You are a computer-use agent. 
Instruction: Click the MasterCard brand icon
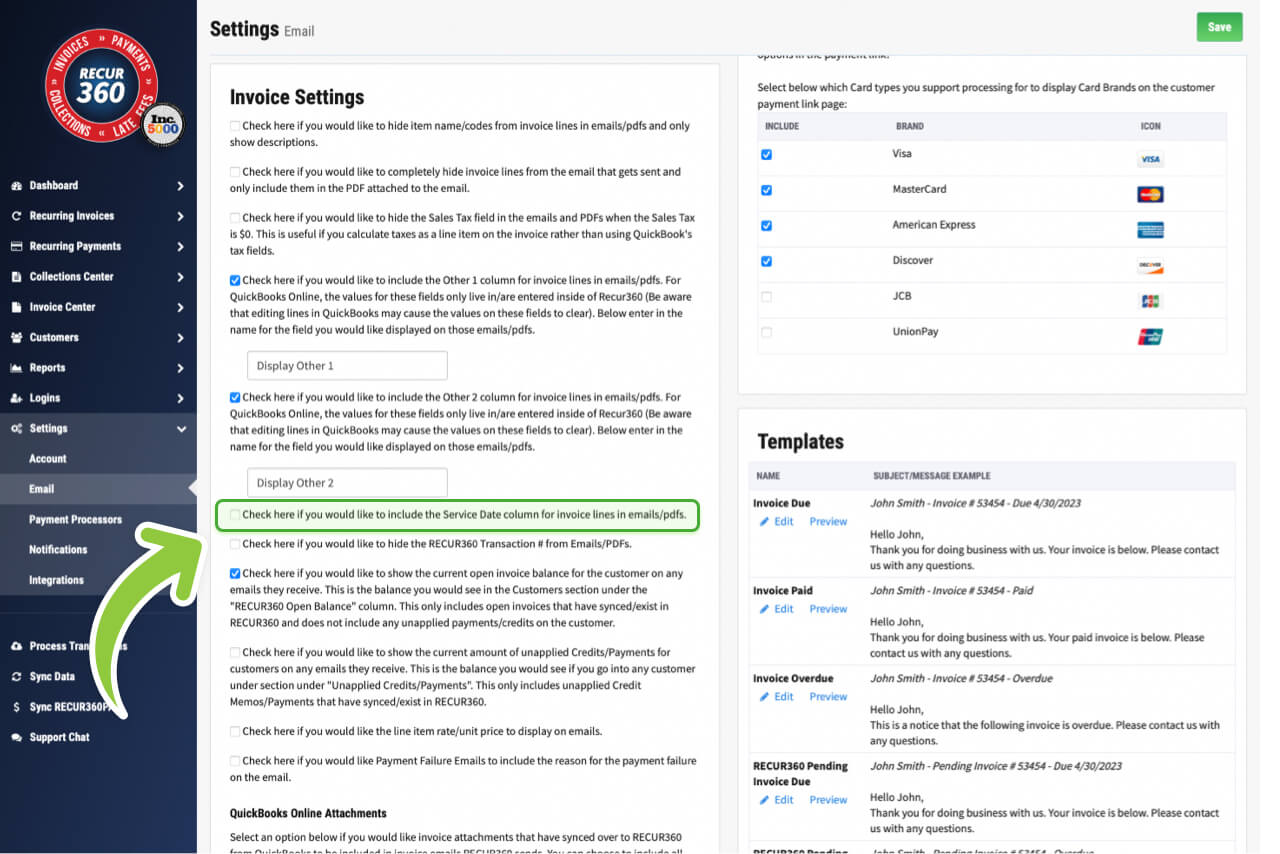click(x=1150, y=195)
